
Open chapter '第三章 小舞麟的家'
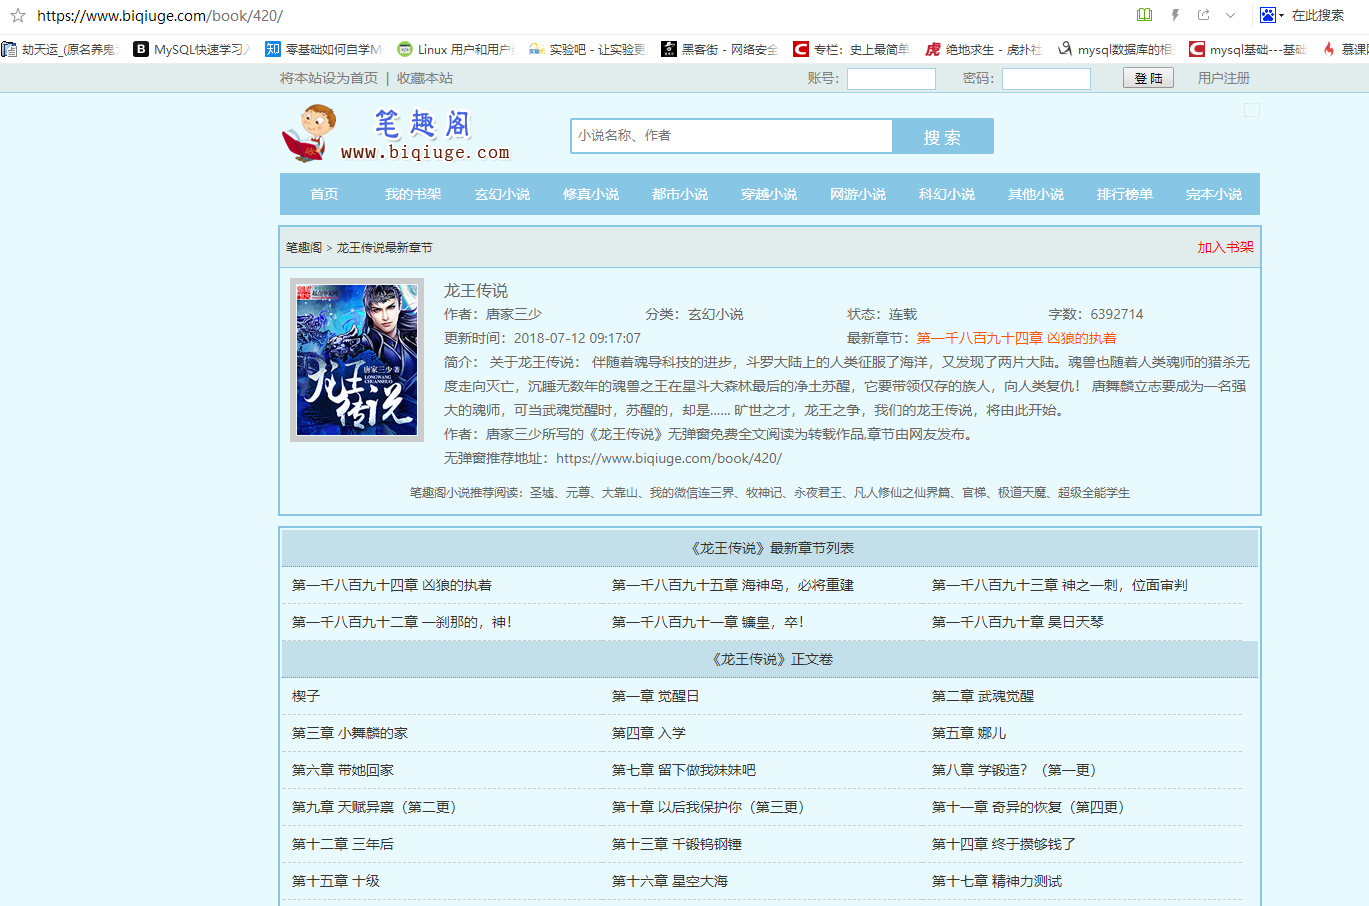click(x=350, y=733)
